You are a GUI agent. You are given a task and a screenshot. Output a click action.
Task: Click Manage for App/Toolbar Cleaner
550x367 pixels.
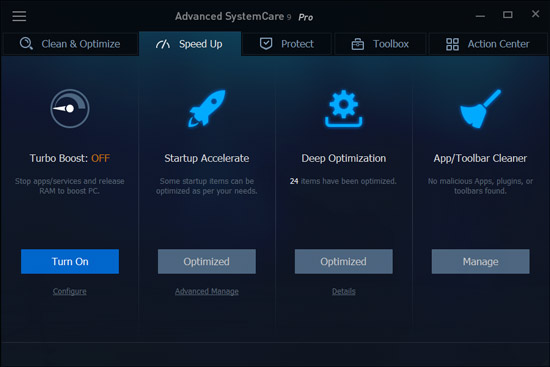tap(481, 261)
